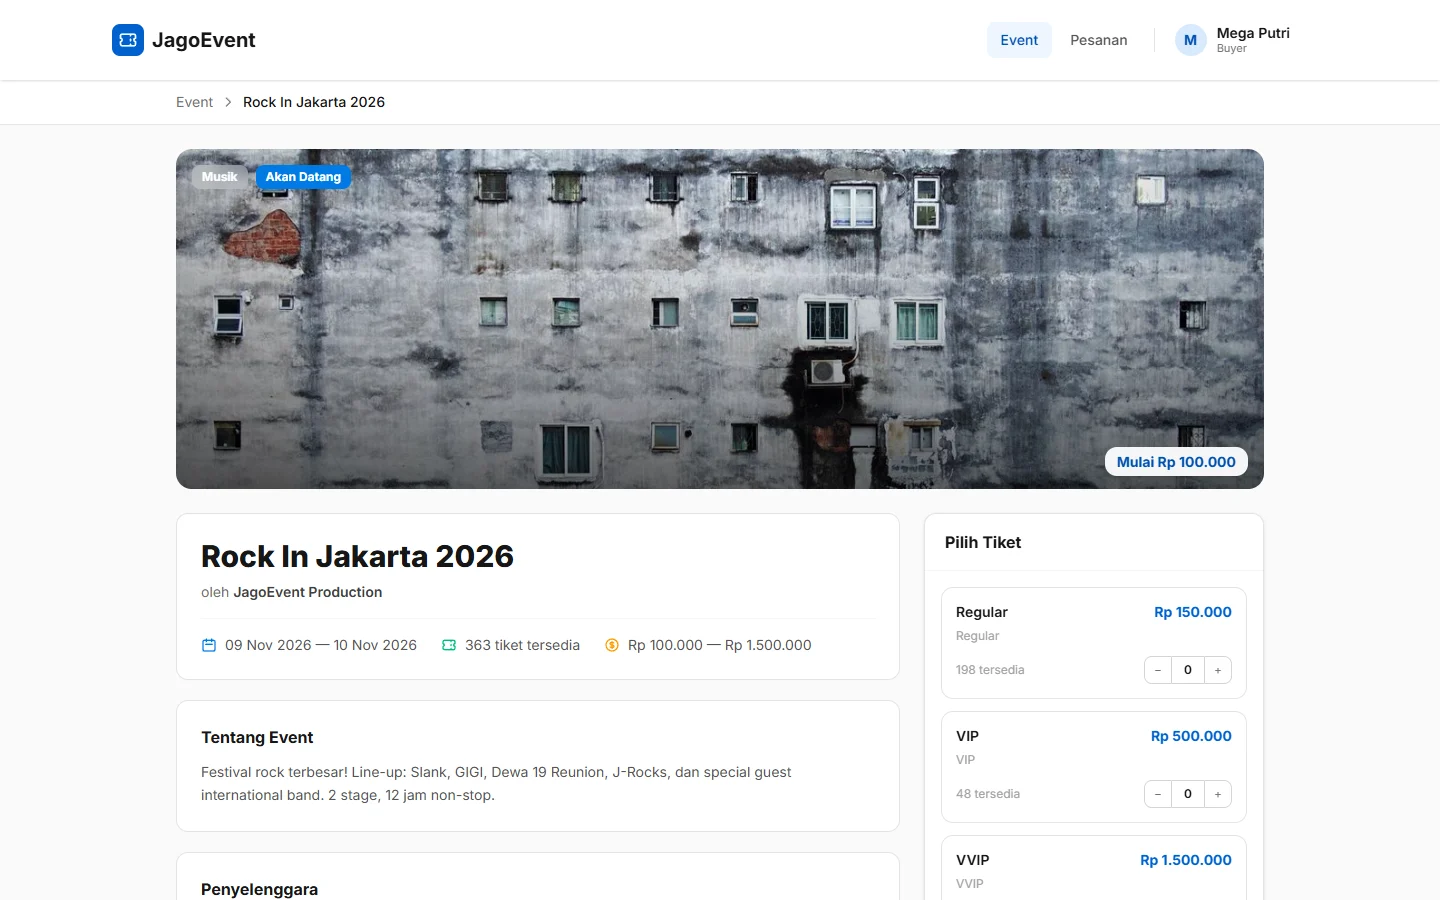This screenshot has height=900, width=1440.
Task: Open the JagoEvent home link text
Action: point(203,40)
